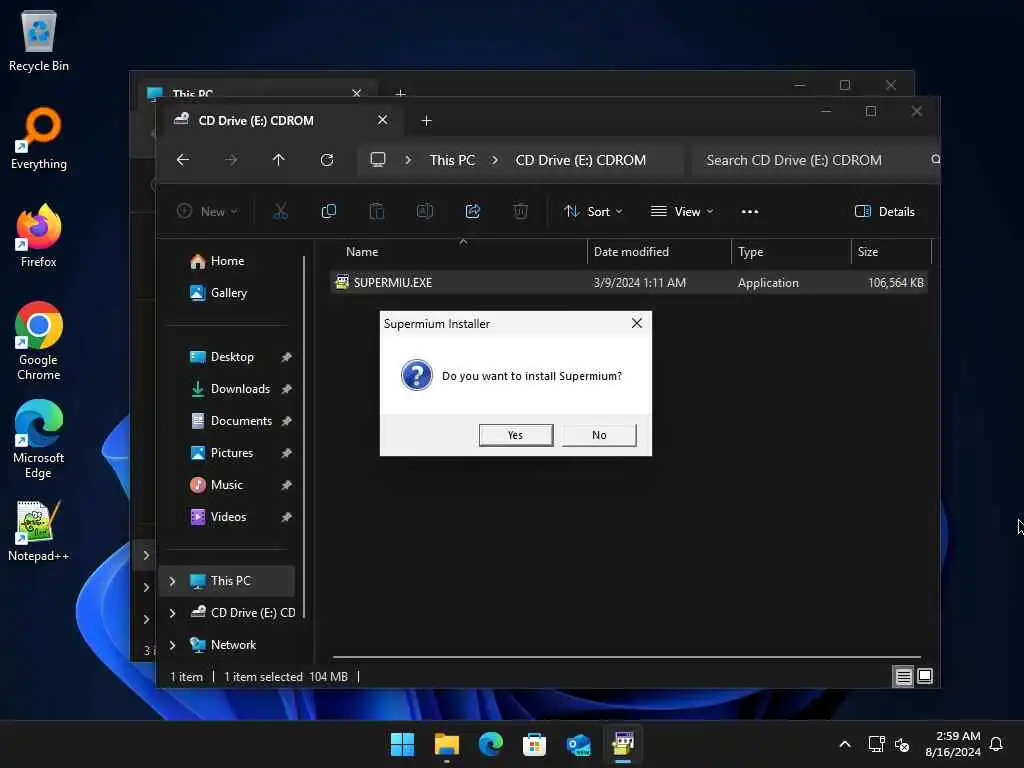
Task: Select This PC tab in background window
Action: point(193,93)
